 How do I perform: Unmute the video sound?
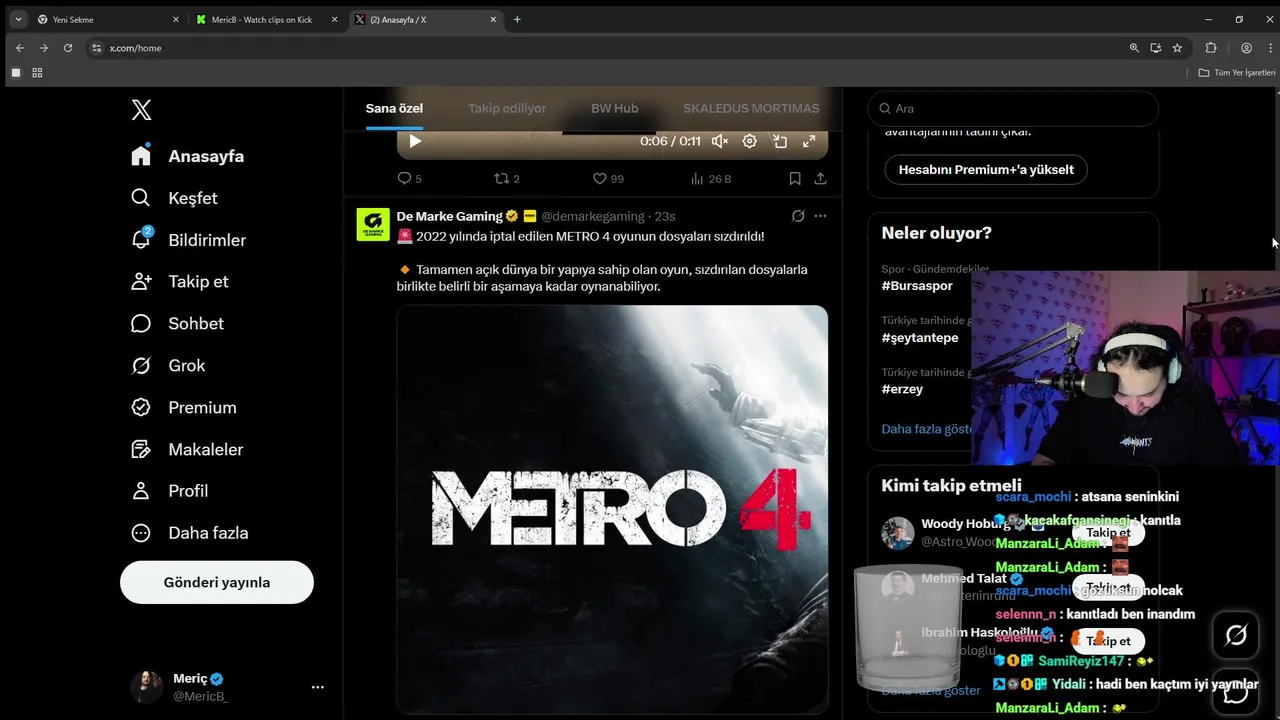720,141
